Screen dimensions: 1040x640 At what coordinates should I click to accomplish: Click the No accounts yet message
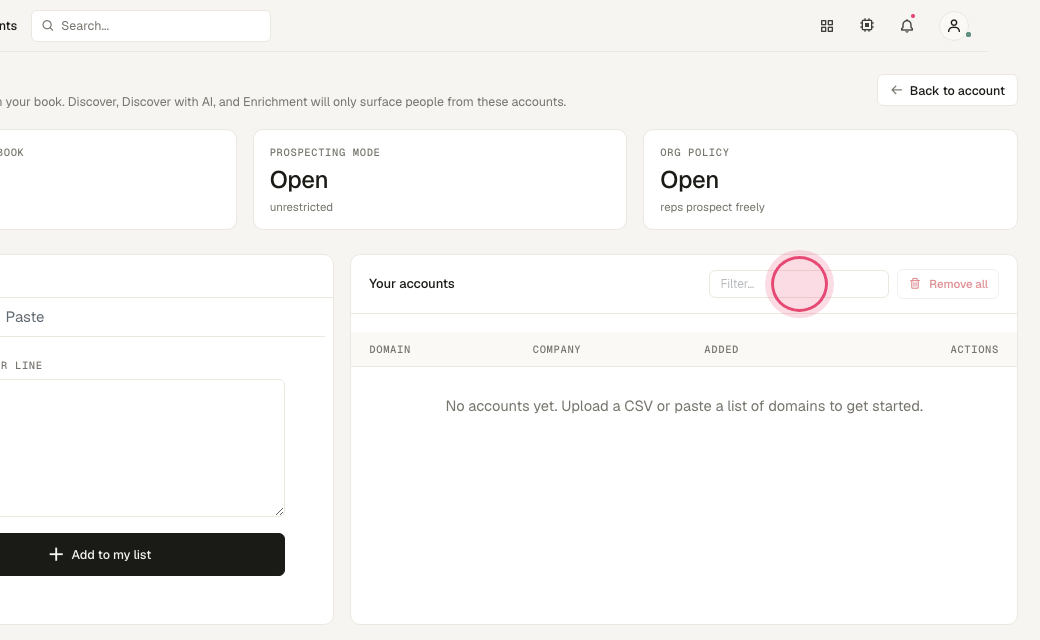(x=684, y=406)
